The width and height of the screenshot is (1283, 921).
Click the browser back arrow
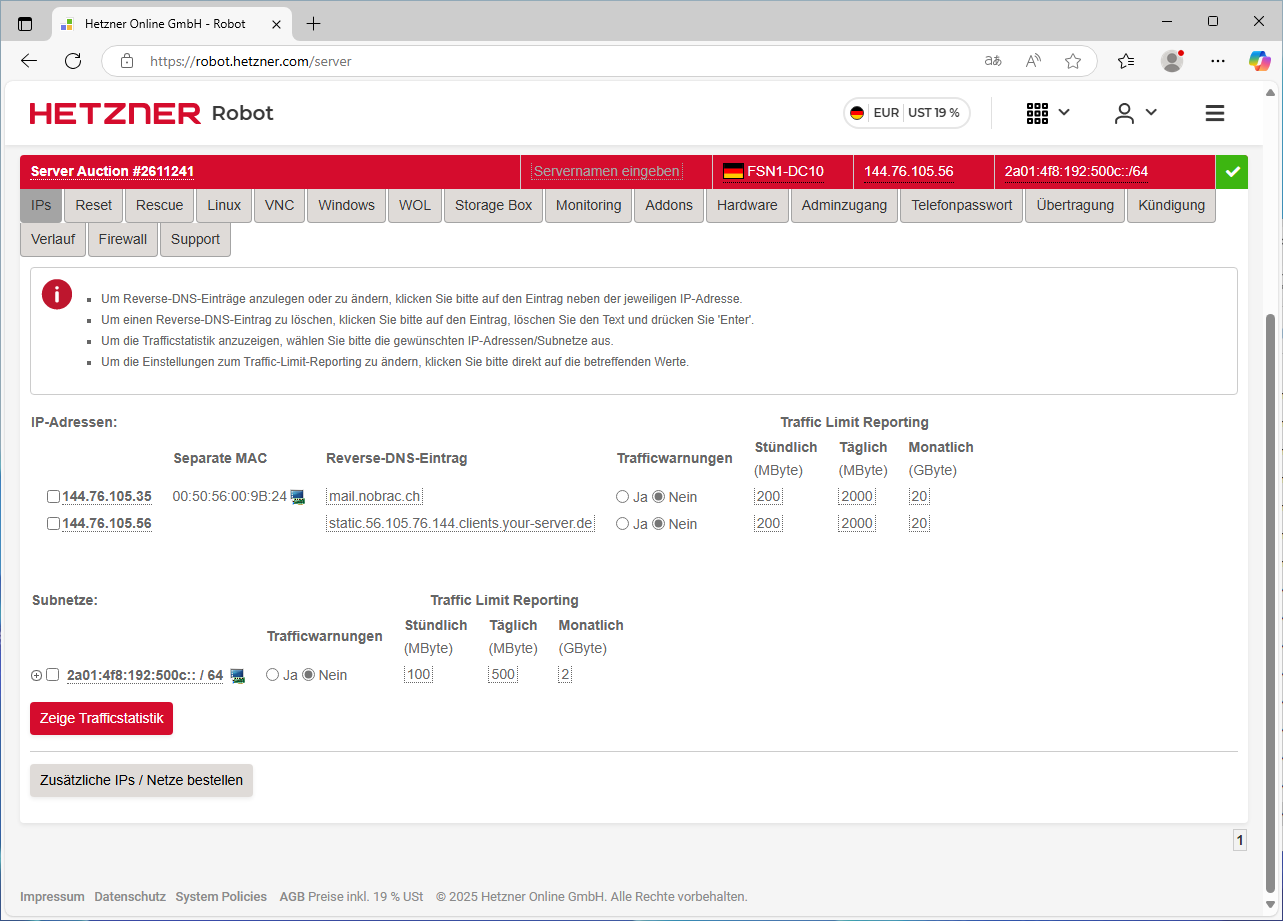coord(29,61)
